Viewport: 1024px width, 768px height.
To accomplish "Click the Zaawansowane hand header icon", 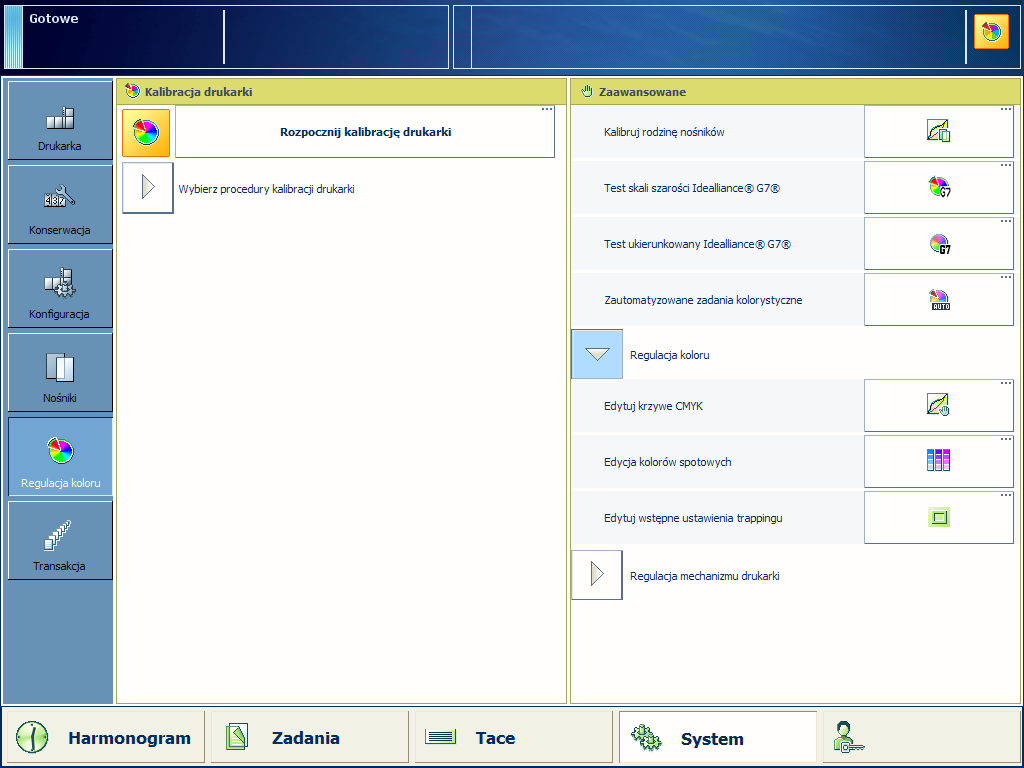I will point(587,91).
